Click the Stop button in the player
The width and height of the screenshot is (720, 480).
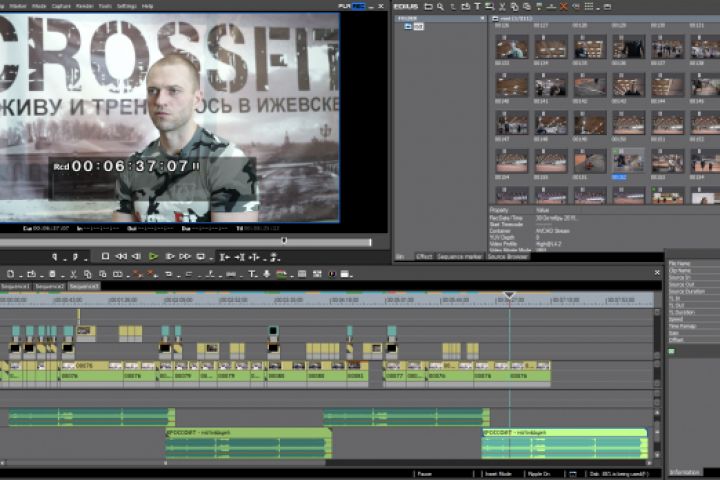pos(105,256)
